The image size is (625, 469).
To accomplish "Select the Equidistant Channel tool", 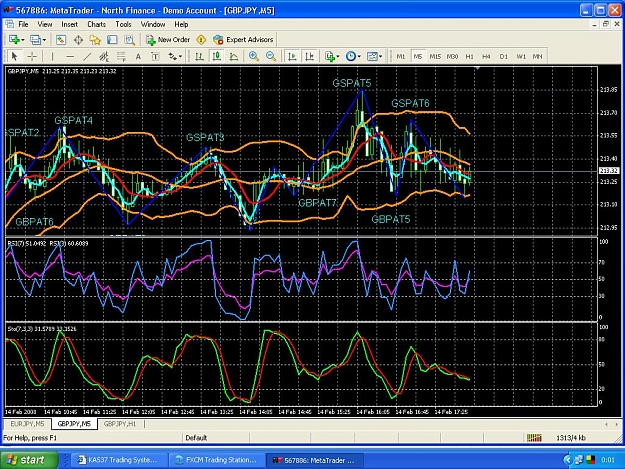I will 104,57.
